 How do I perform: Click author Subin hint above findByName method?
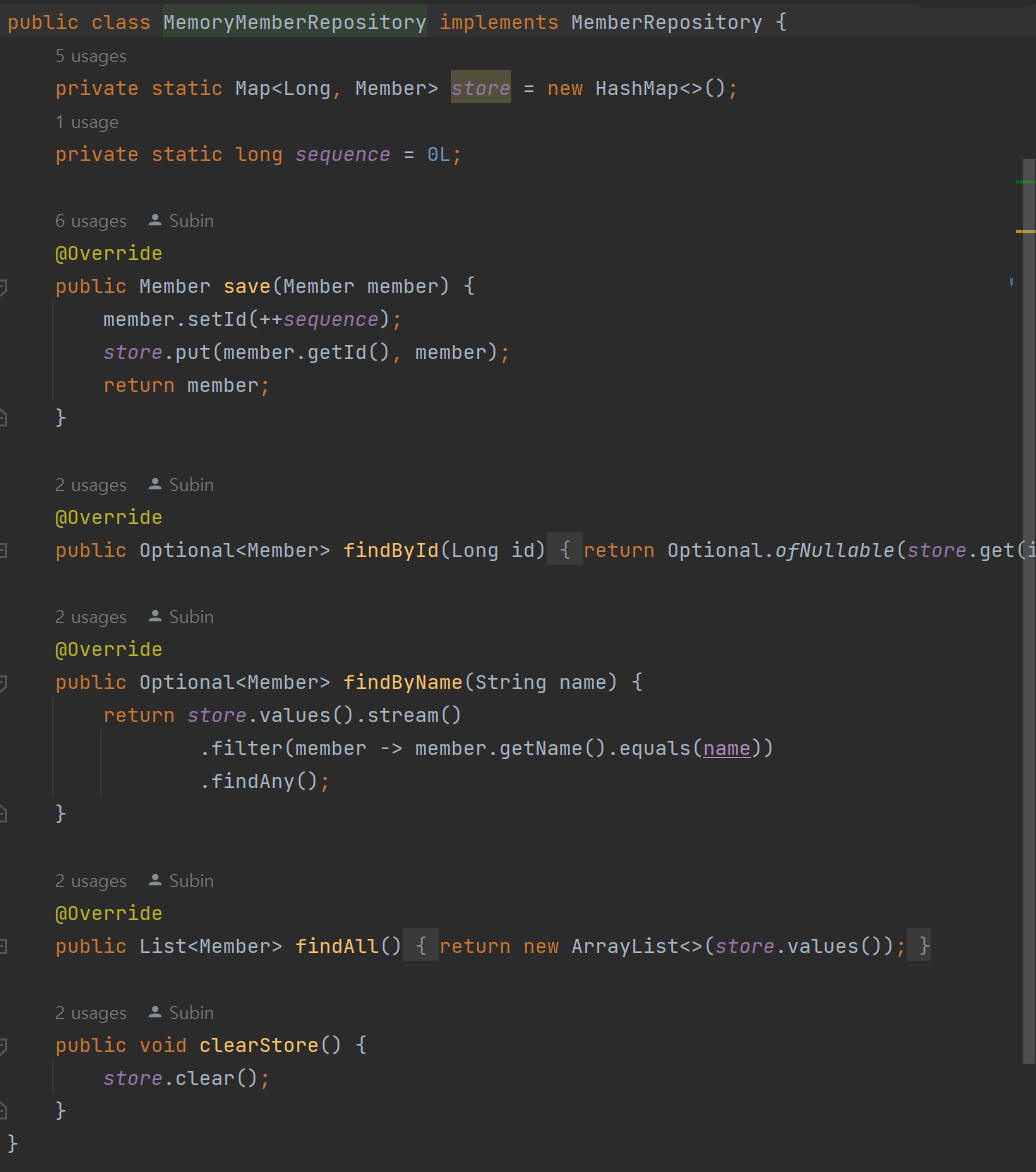181,617
